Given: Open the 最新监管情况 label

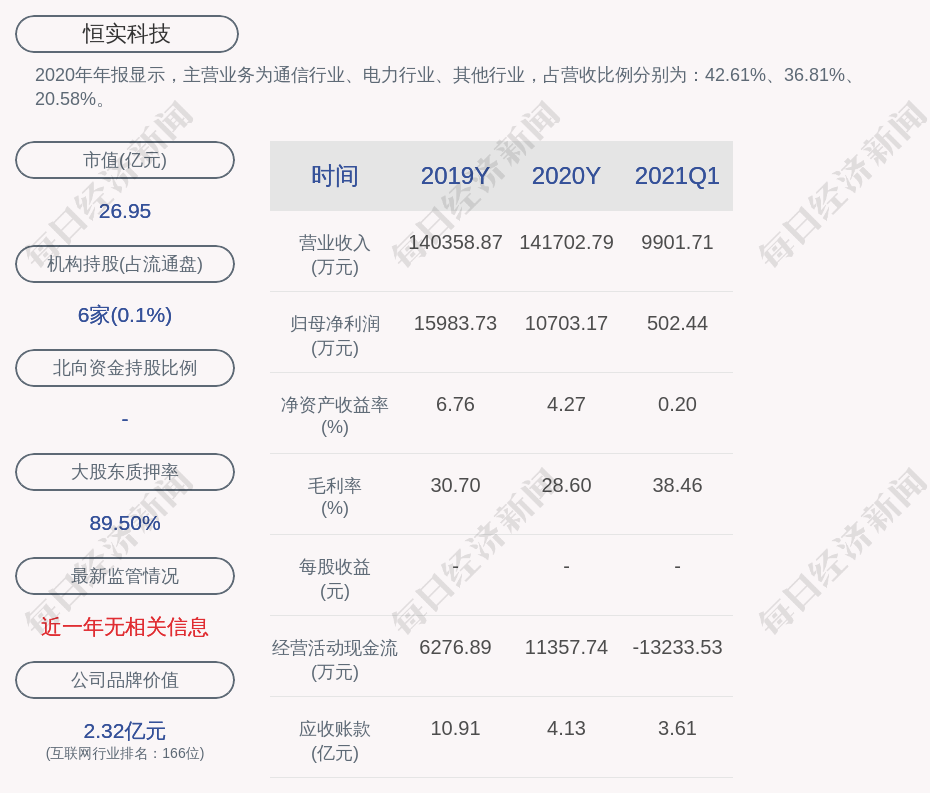Looking at the screenshot, I should (125, 576).
